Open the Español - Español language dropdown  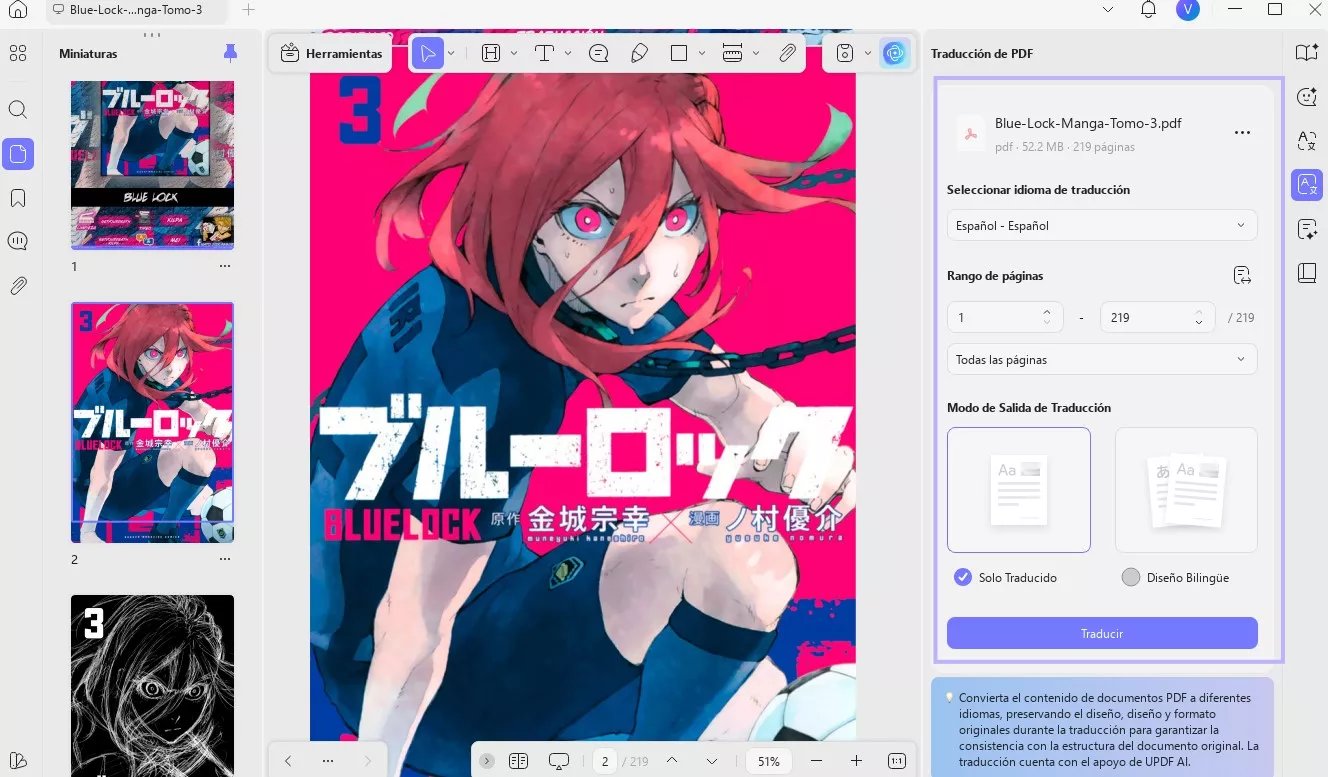coord(1102,225)
